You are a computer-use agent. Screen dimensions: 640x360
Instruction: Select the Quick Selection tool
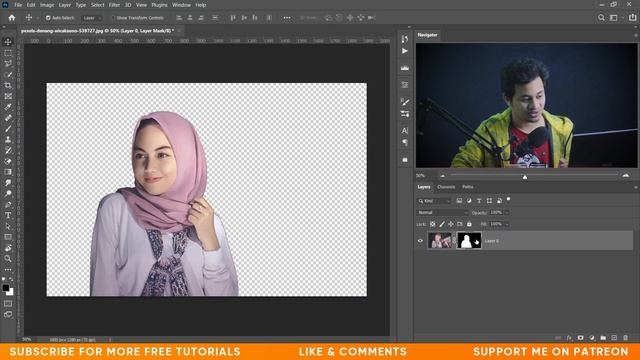[8, 75]
